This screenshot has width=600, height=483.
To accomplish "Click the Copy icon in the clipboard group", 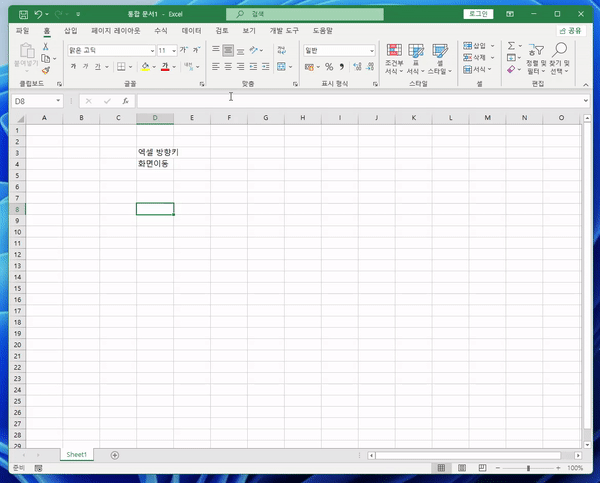I will 46,59.
